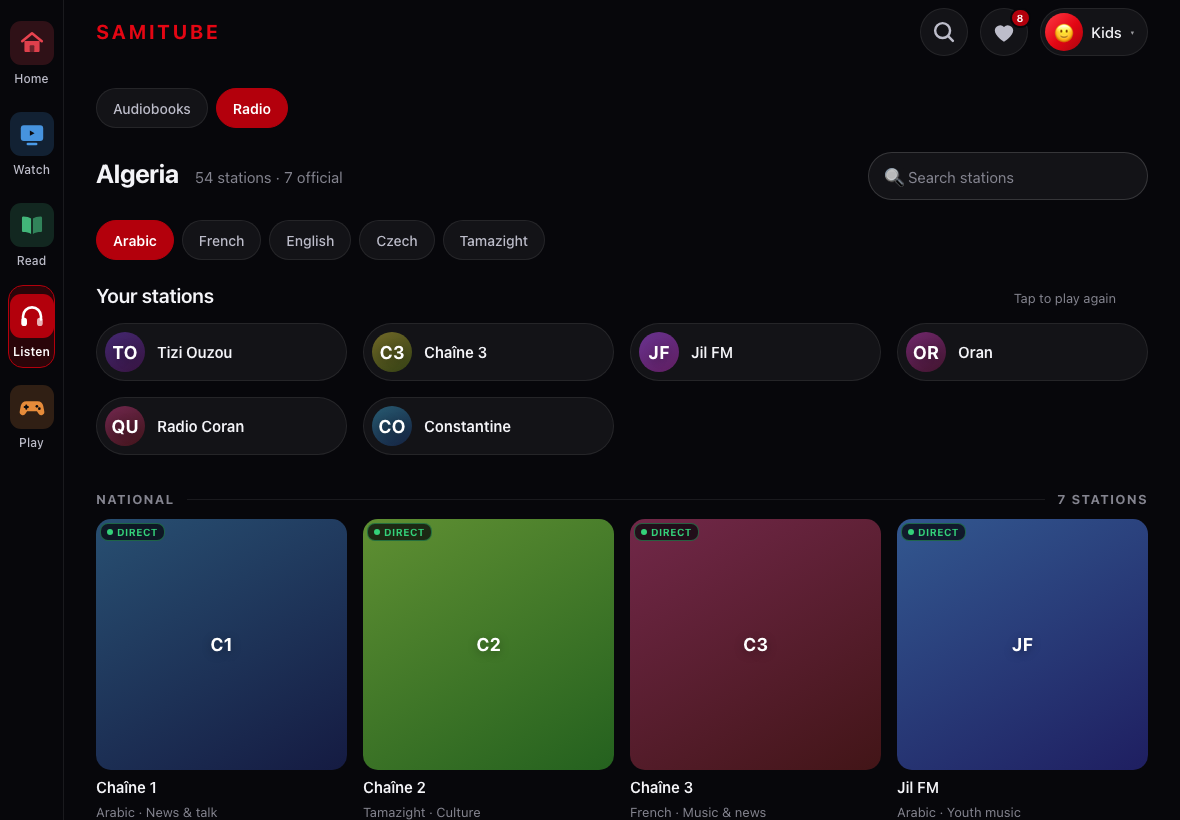Switch to the Audiobooks tab
The height and width of the screenshot is (820, 1180).
coord(152,108)
